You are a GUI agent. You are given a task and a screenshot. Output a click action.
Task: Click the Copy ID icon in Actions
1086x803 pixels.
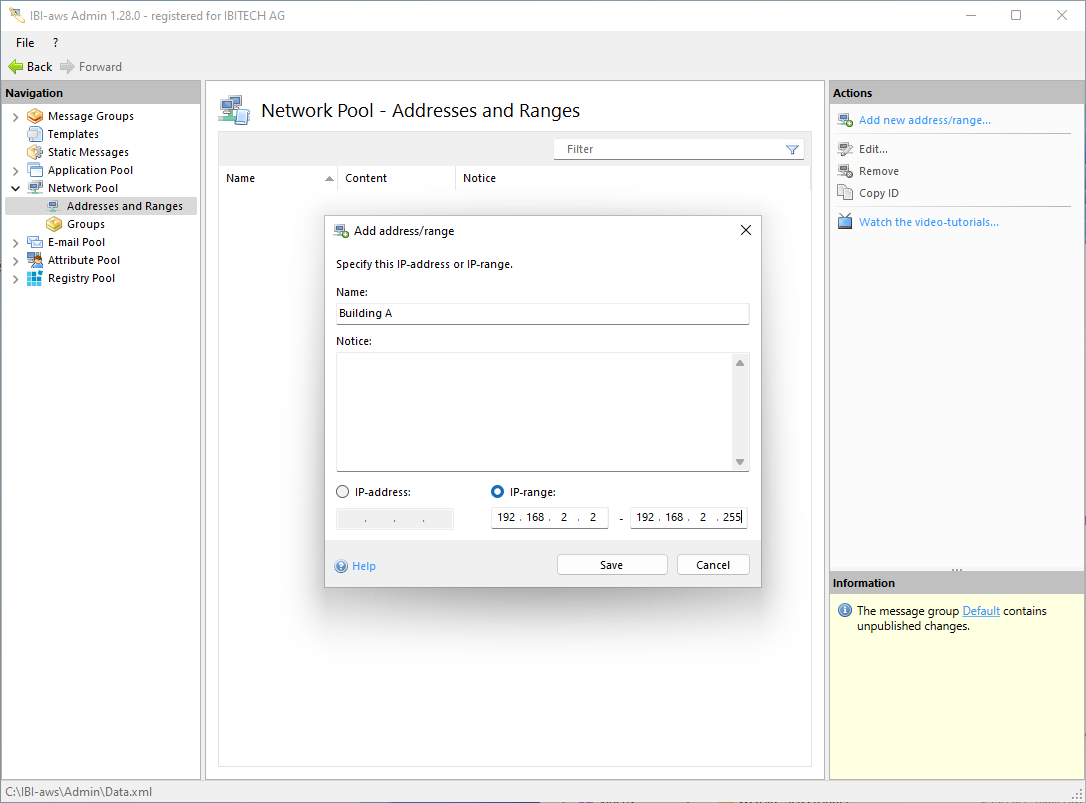(x=845, y=193)
